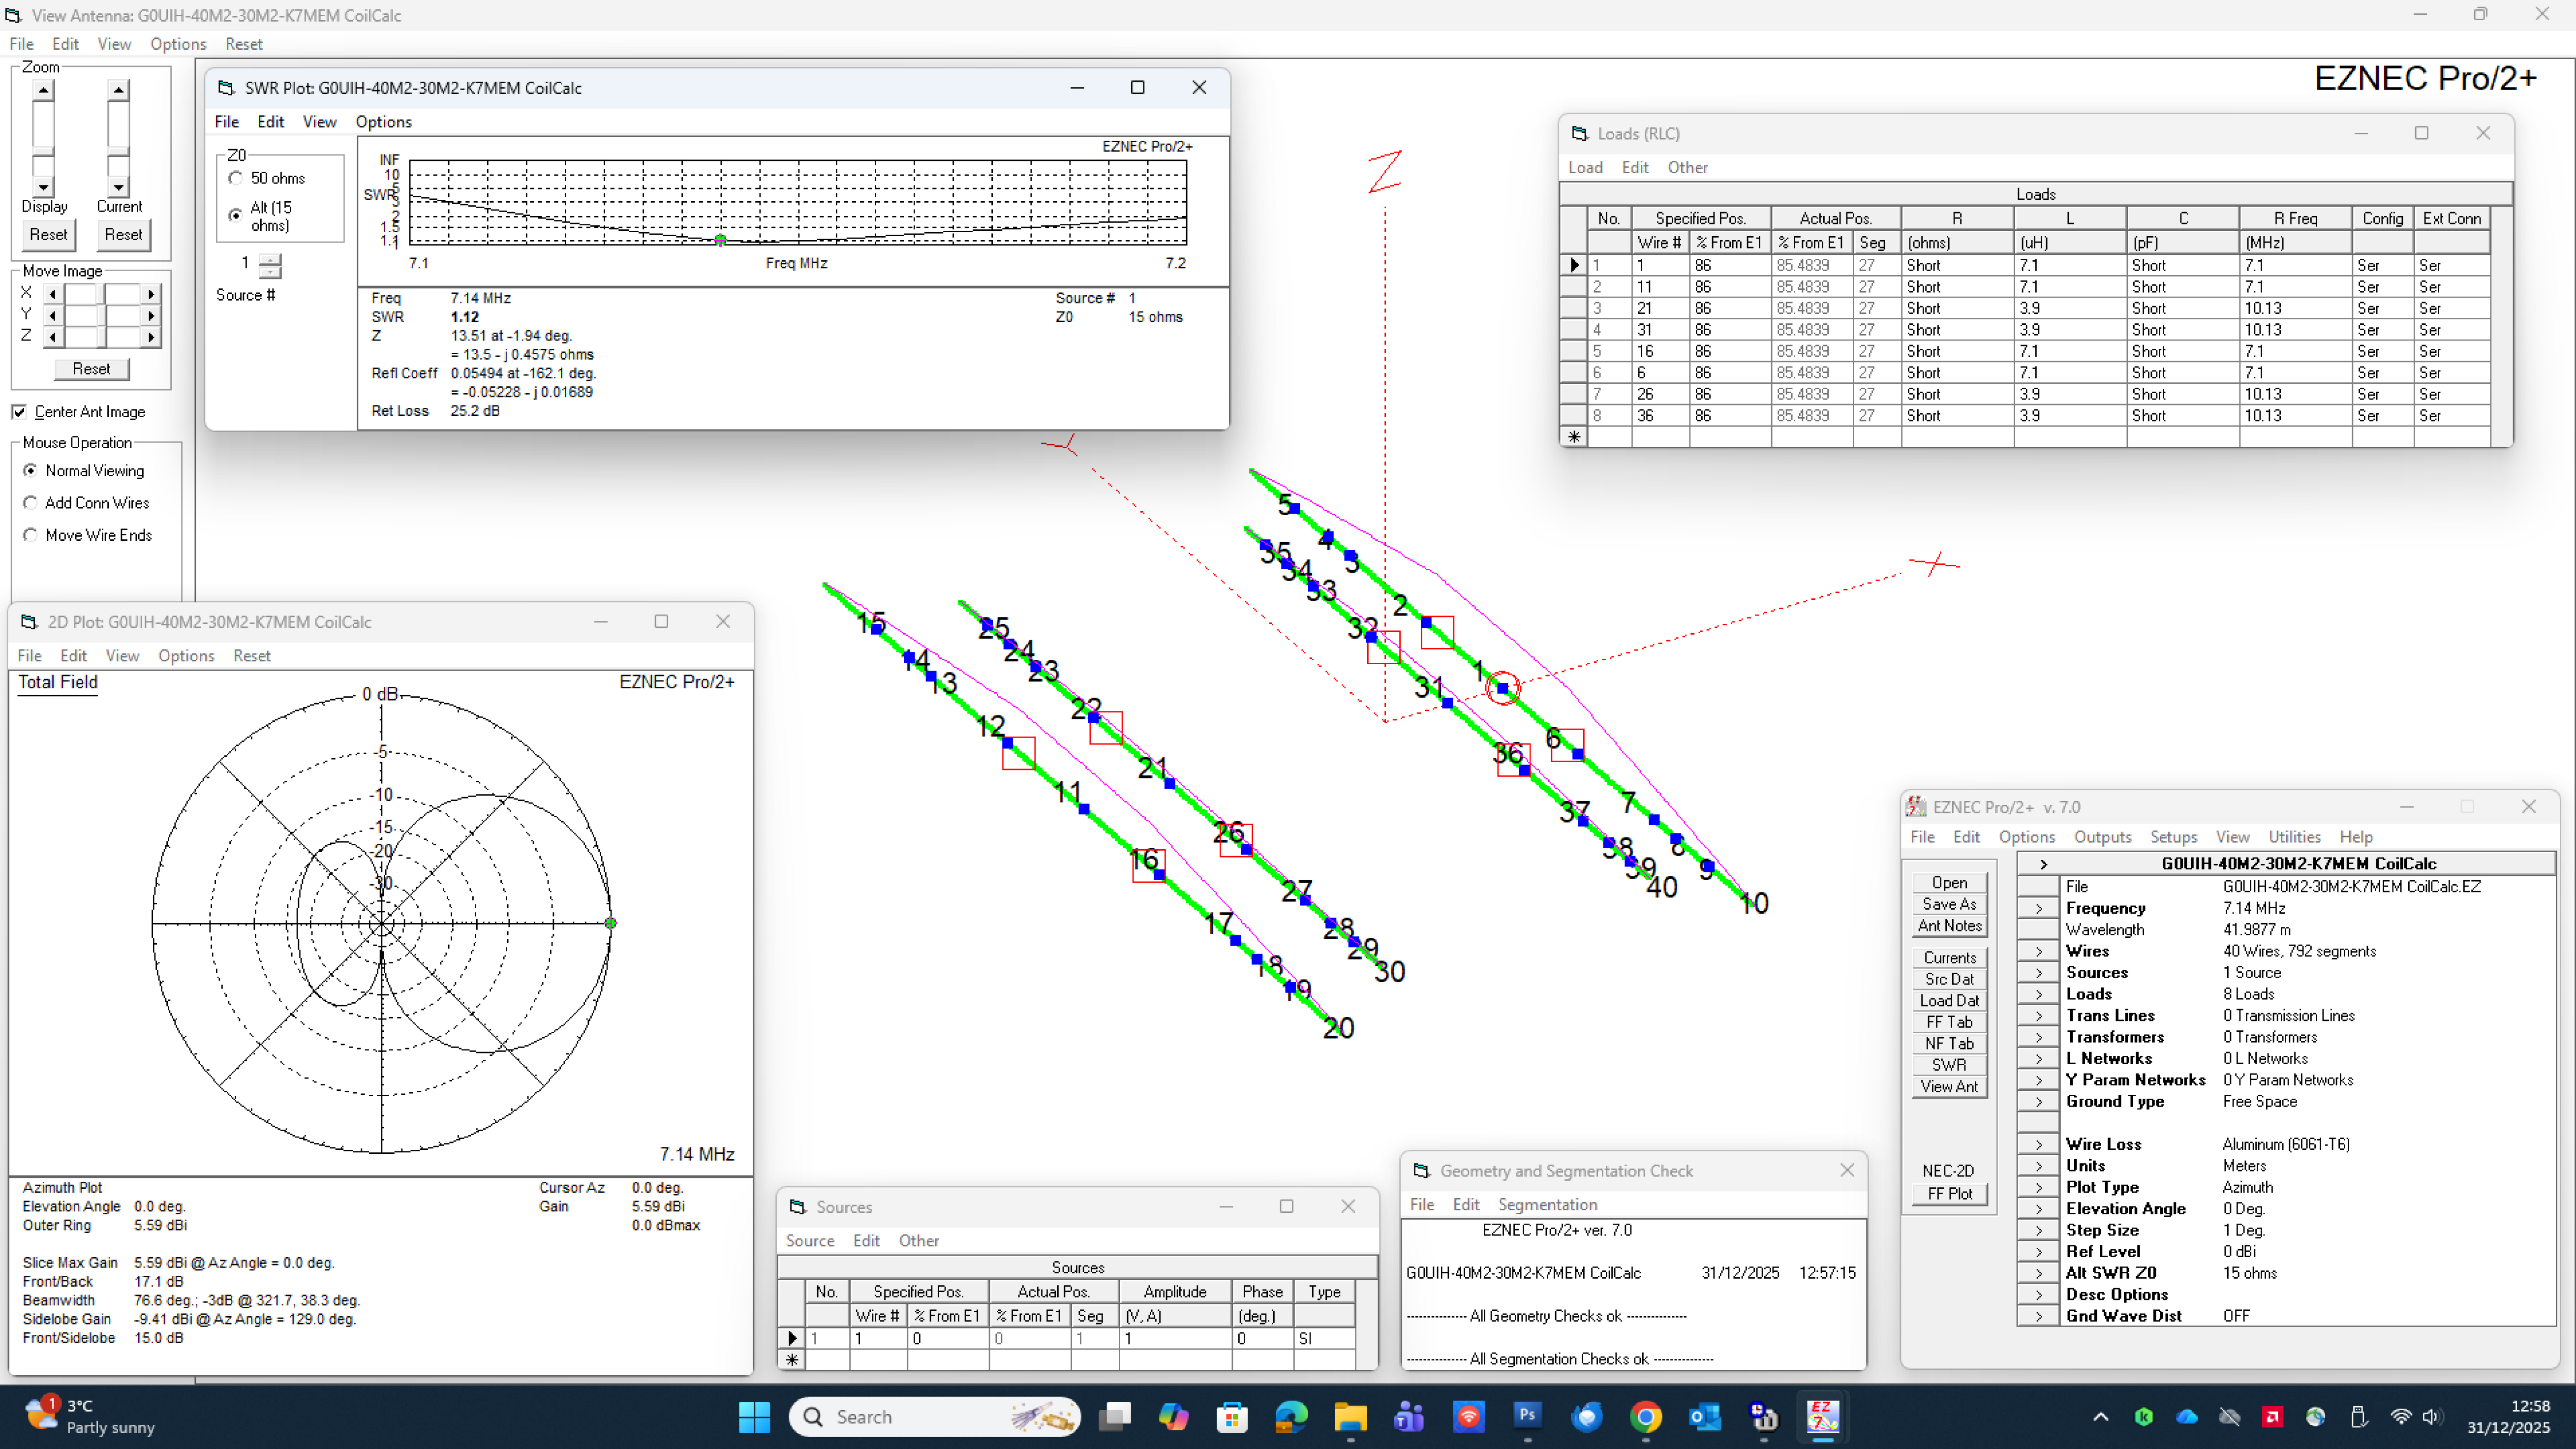2576x1449 pixels.
Task: Click the FF Plot button
Action: [1949, 1193]
